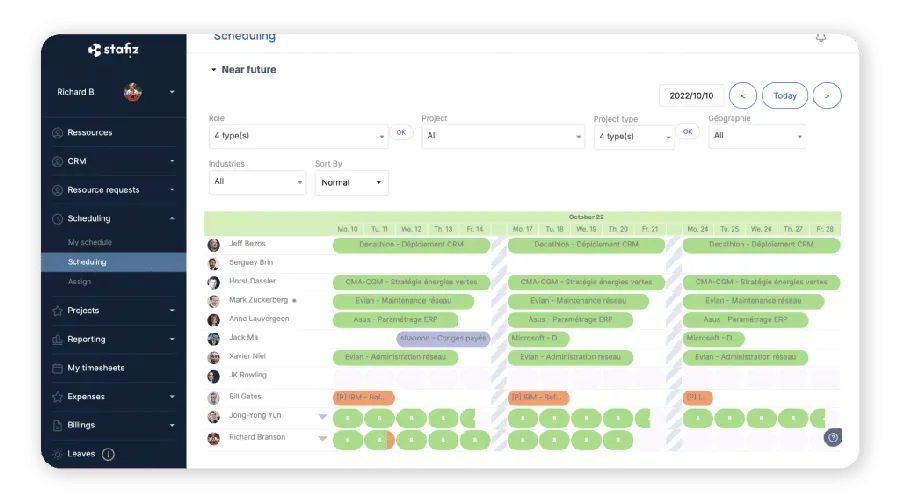Open My schedule in sidebar

click(x=89, y=243)
